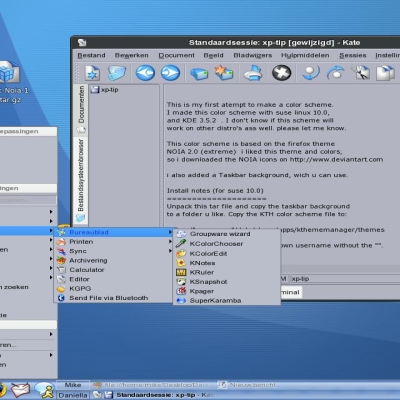Print the document via the printer icon

[253, 73]
